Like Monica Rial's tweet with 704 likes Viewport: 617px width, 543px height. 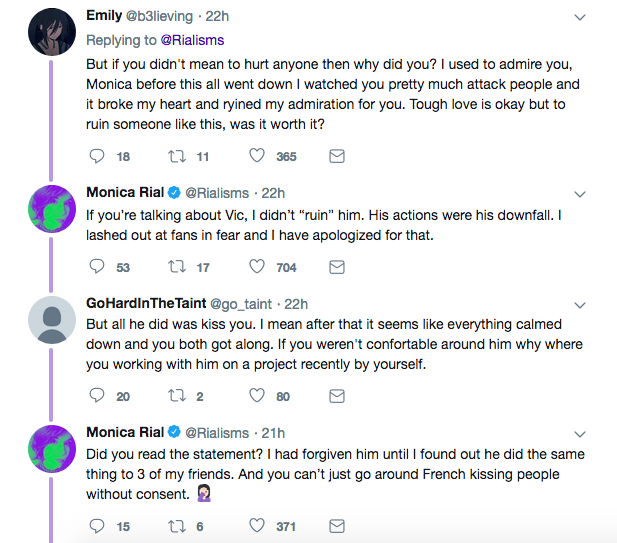(x=257, y=266)
